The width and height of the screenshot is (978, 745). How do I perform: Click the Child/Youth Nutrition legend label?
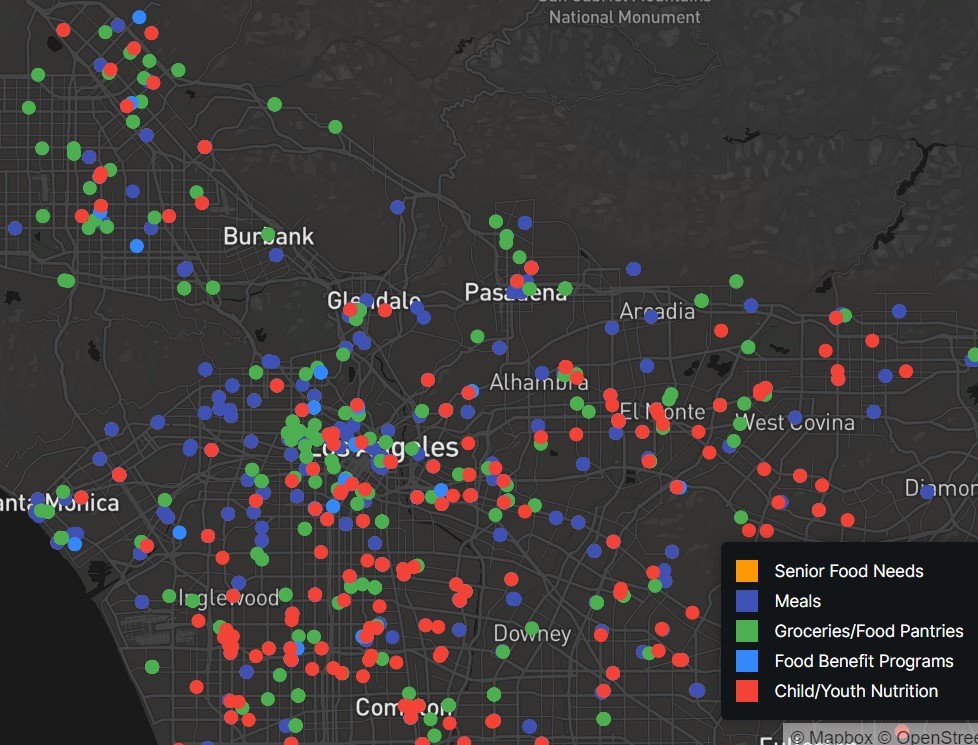855,691
